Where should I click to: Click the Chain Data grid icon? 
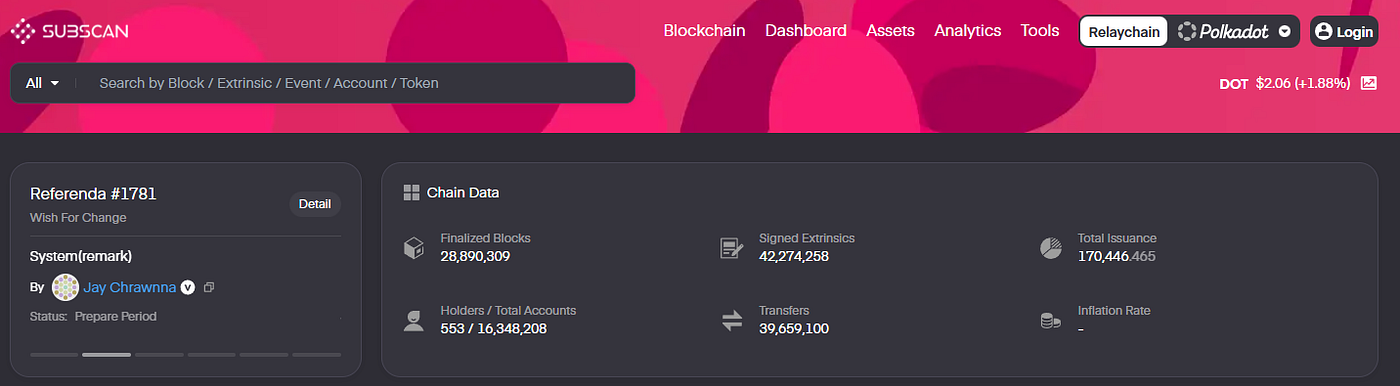click(411, 192)
